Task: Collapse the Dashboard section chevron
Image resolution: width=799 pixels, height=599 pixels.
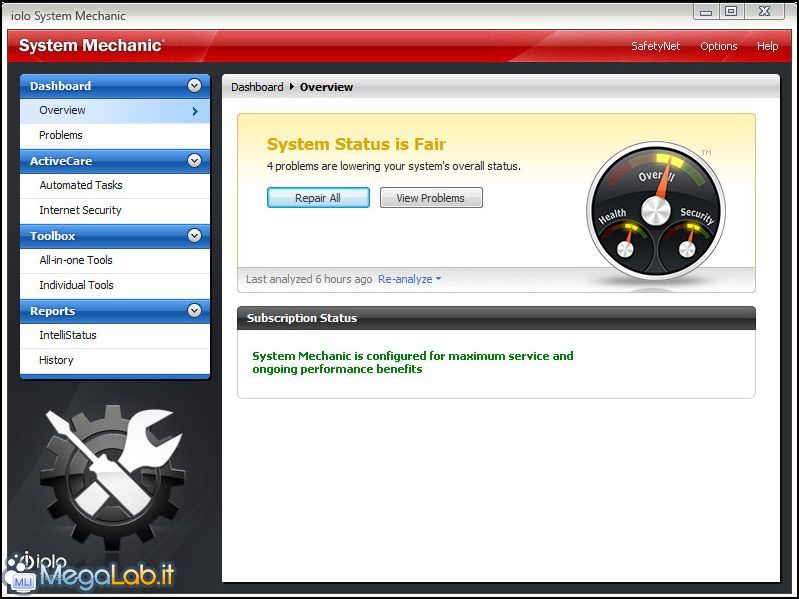Action: point(194,86)
